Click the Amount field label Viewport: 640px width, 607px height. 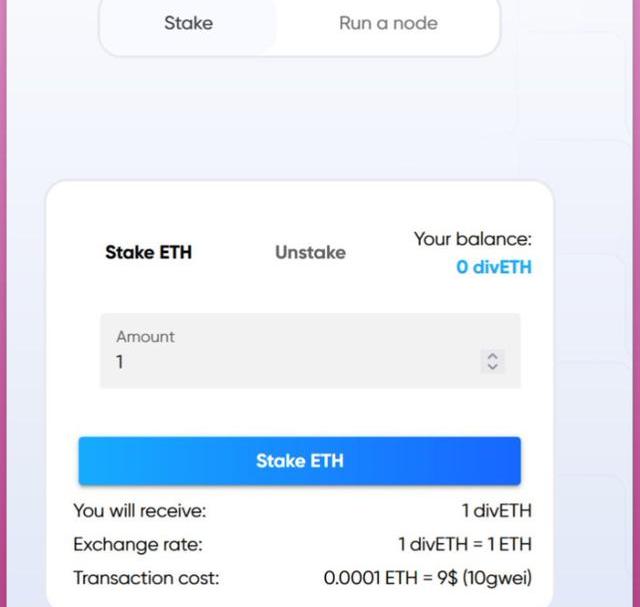click(x=145, y=337)
